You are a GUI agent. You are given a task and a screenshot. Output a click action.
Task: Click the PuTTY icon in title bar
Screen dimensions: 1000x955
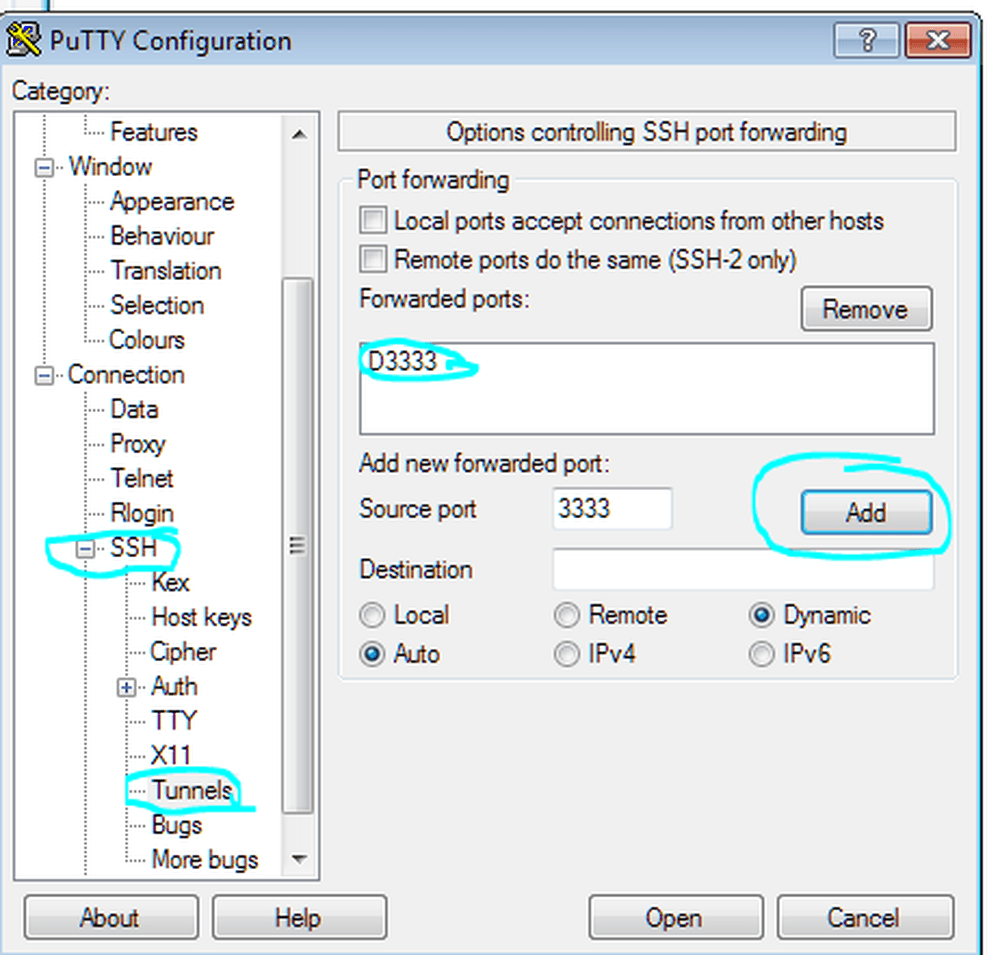coord(23,40)
